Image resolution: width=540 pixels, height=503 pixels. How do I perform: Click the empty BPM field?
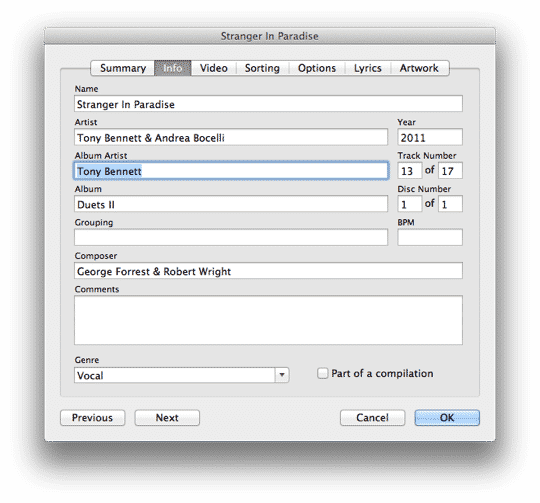click(x=430, y=238)
